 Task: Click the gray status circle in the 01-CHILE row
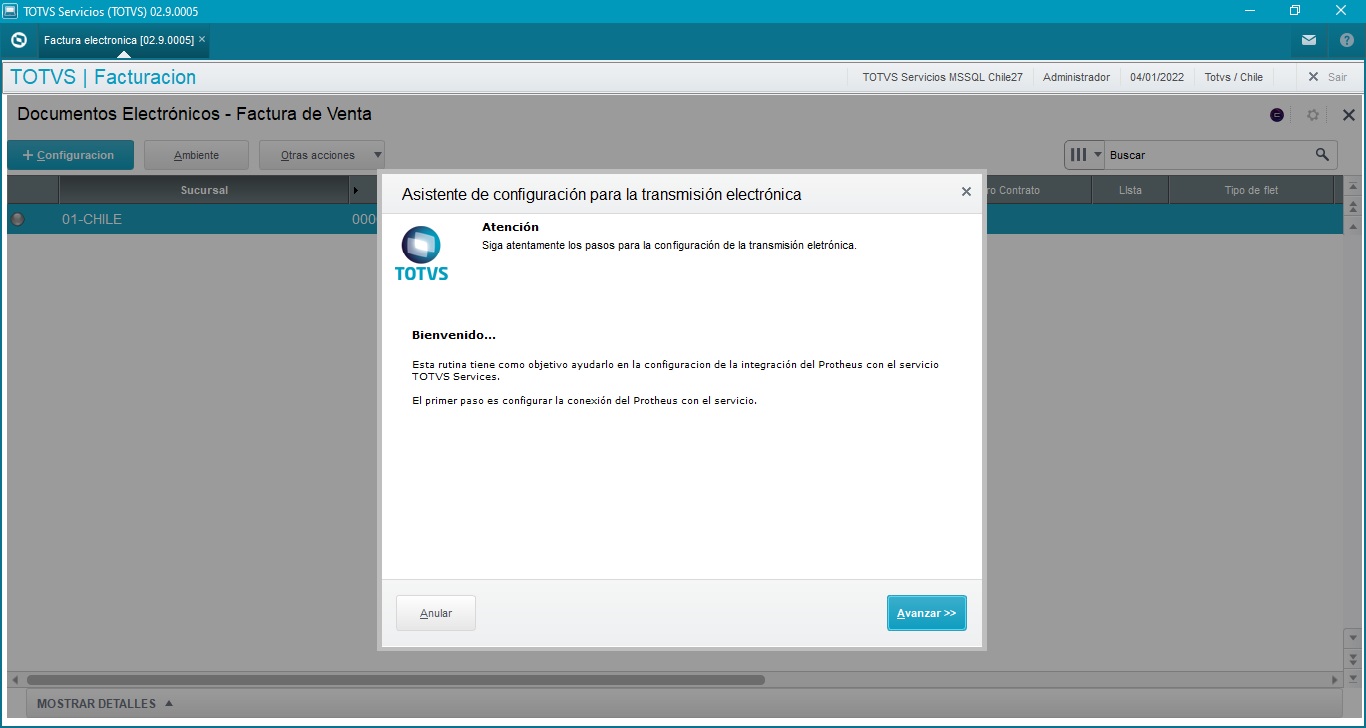[17, 219]
